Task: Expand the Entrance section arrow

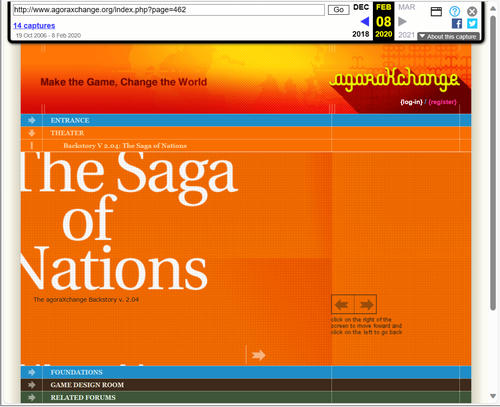Action: tap(32, 120)
